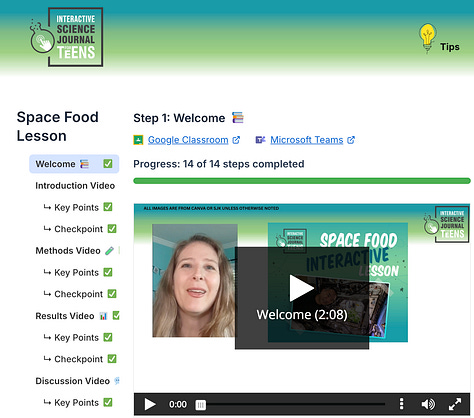The height and width of the screenshot is (418, 474).
Task: Click the Microsoft Teams icon
Action: [x=260, y=140]
